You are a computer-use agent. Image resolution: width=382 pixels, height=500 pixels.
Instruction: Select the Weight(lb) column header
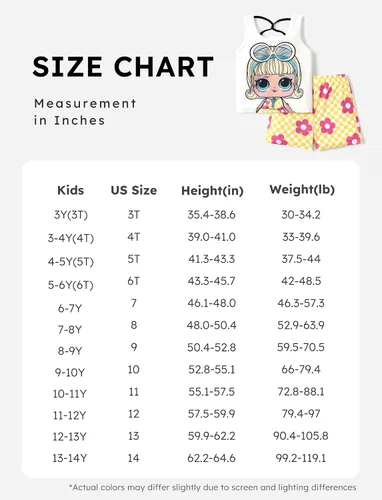(302, 190)
